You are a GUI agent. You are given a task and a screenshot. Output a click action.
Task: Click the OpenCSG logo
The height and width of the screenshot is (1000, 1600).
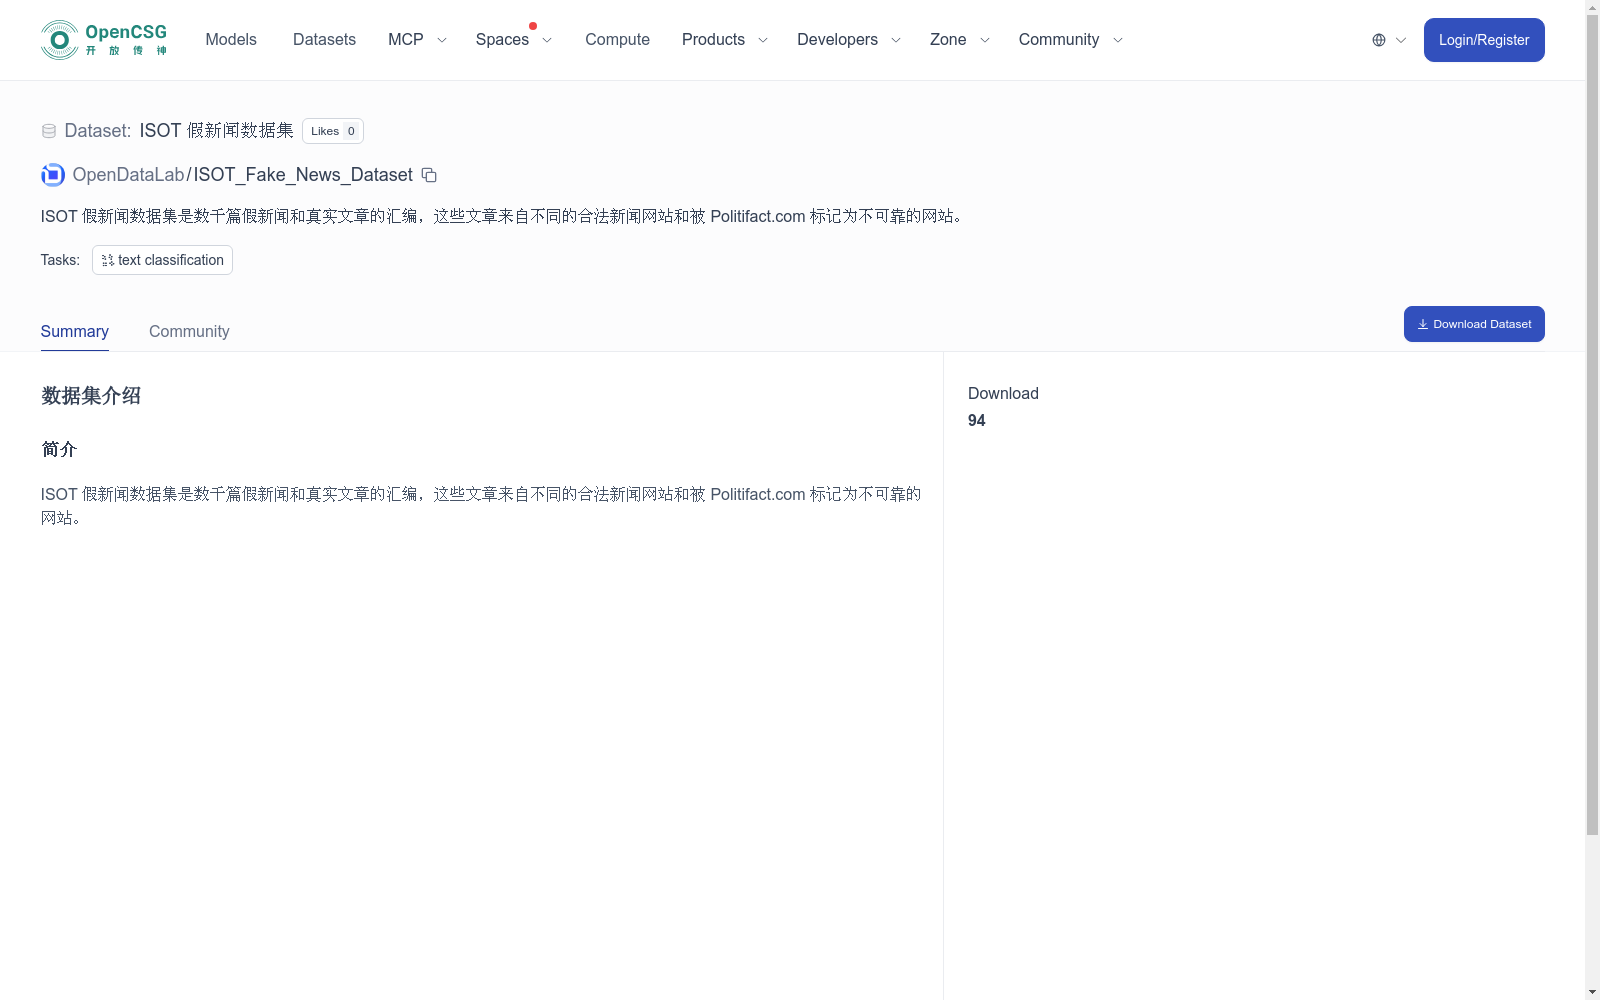point(103,39)
